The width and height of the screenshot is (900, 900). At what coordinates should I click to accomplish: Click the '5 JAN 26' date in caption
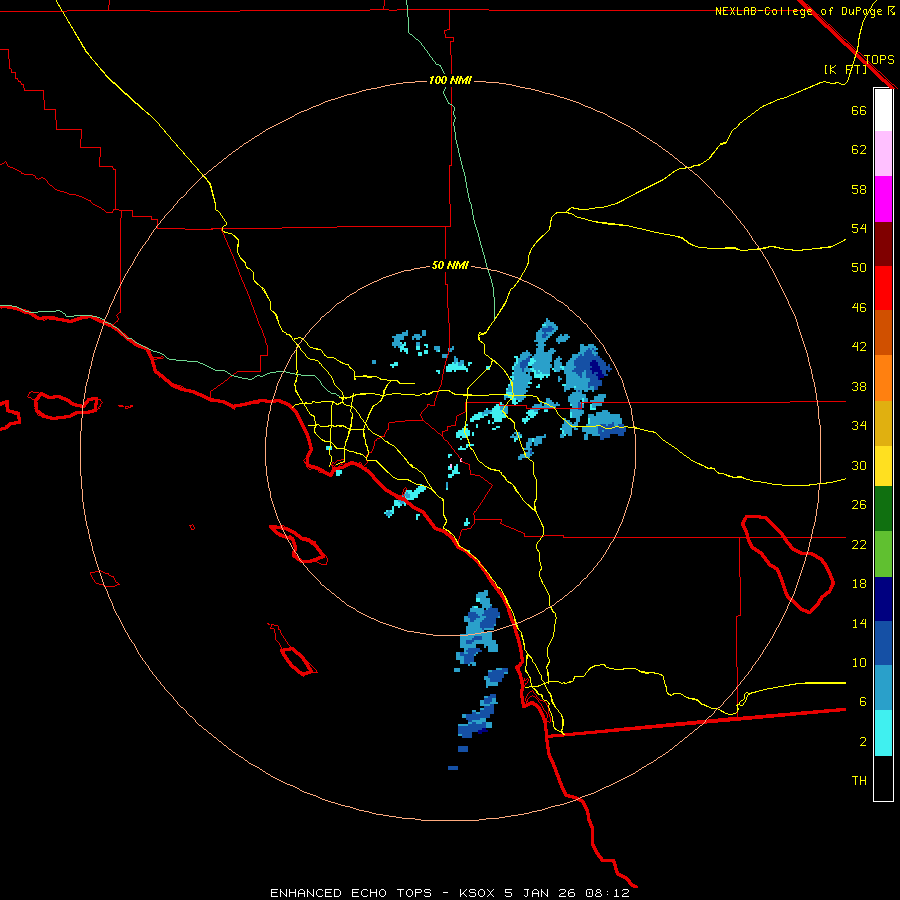click(x=541, y=893)
